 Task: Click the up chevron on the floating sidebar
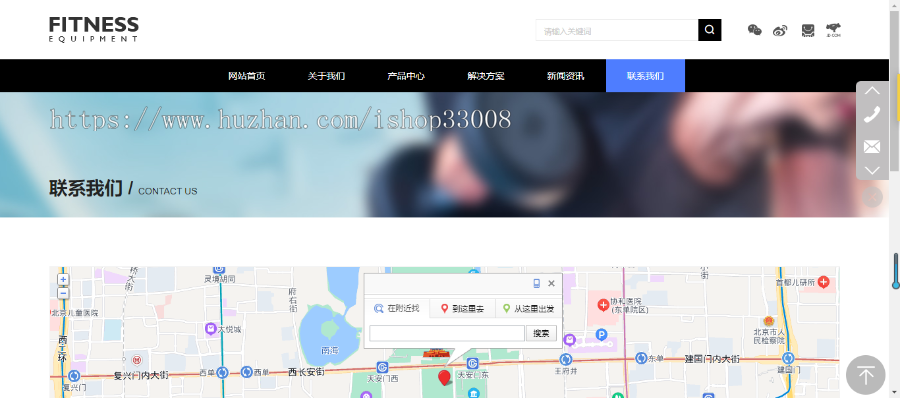[872, 91]
